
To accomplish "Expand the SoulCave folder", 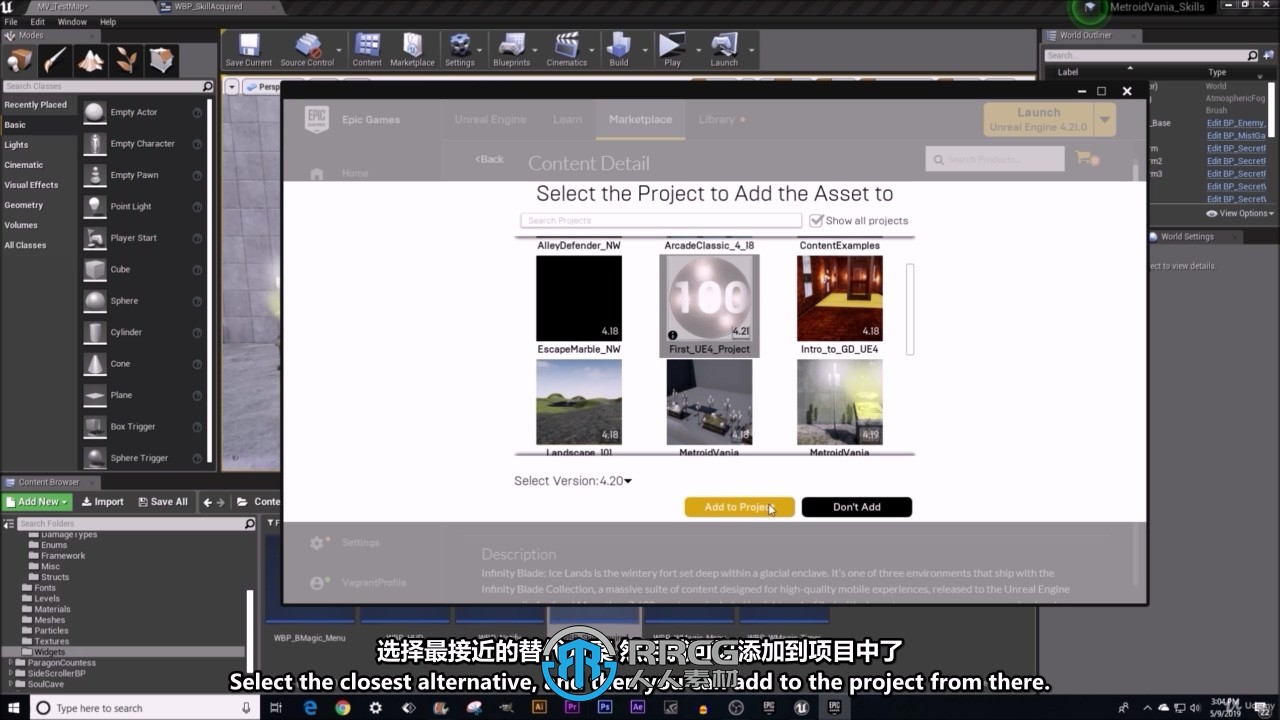I will pos(11,684).
